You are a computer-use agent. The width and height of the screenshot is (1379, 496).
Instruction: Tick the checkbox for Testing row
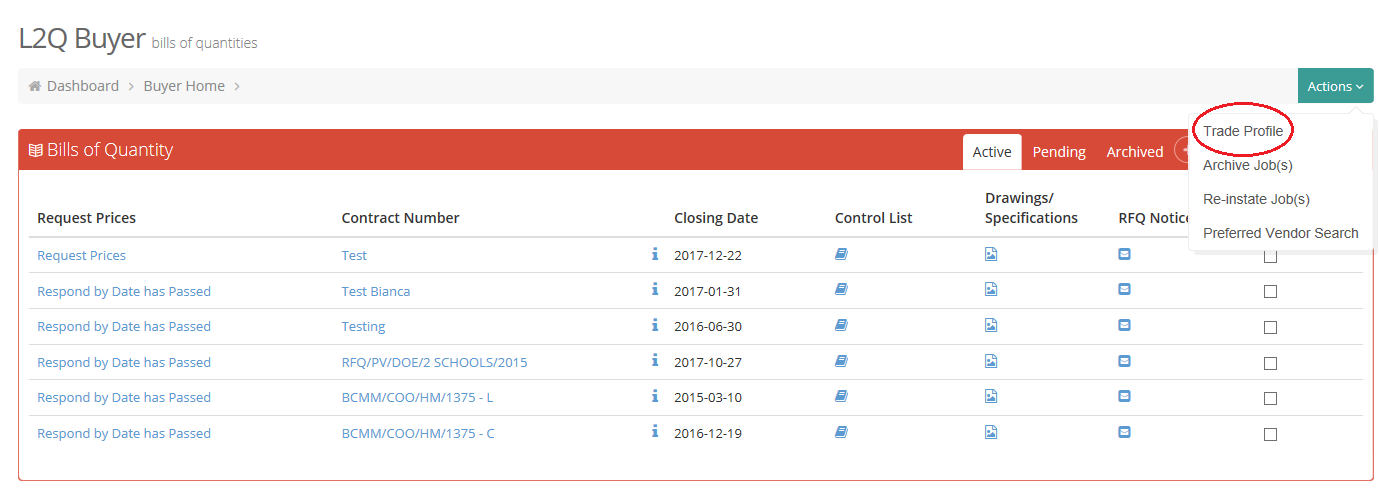click(1270, 327)
